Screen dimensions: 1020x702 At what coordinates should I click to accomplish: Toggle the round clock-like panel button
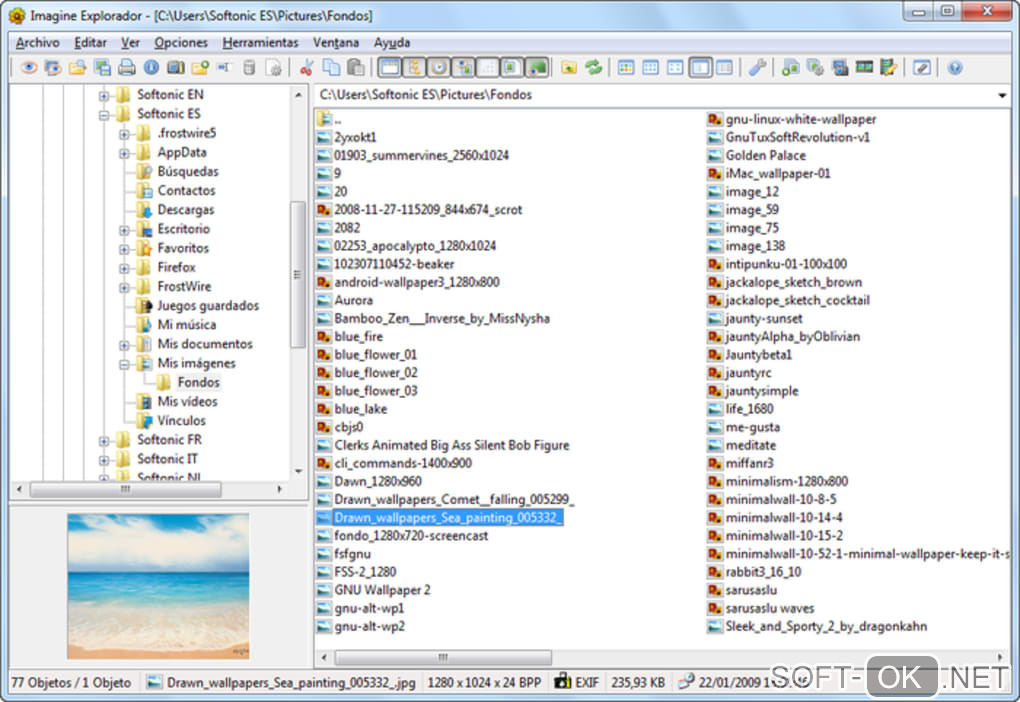(x=439, y=68)
